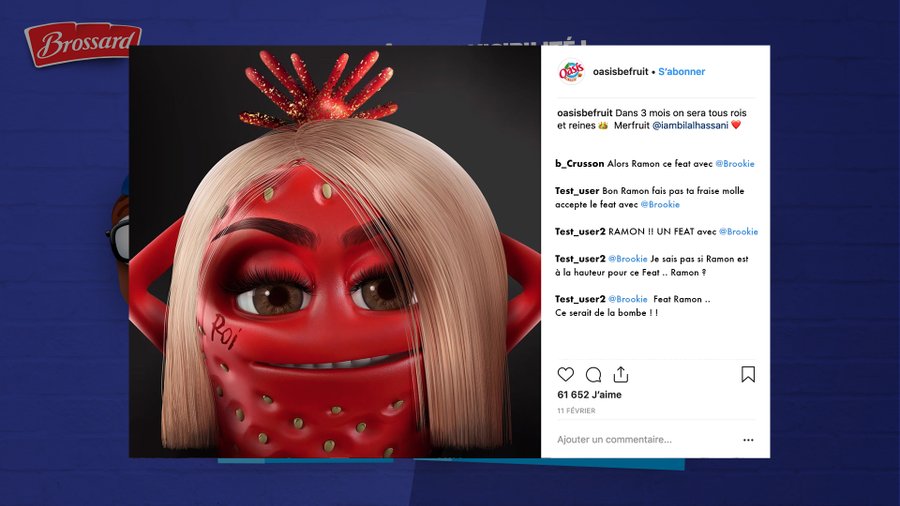Click the Brossard logo
This screenshot has width=900, height=506.
click(83, 44)
